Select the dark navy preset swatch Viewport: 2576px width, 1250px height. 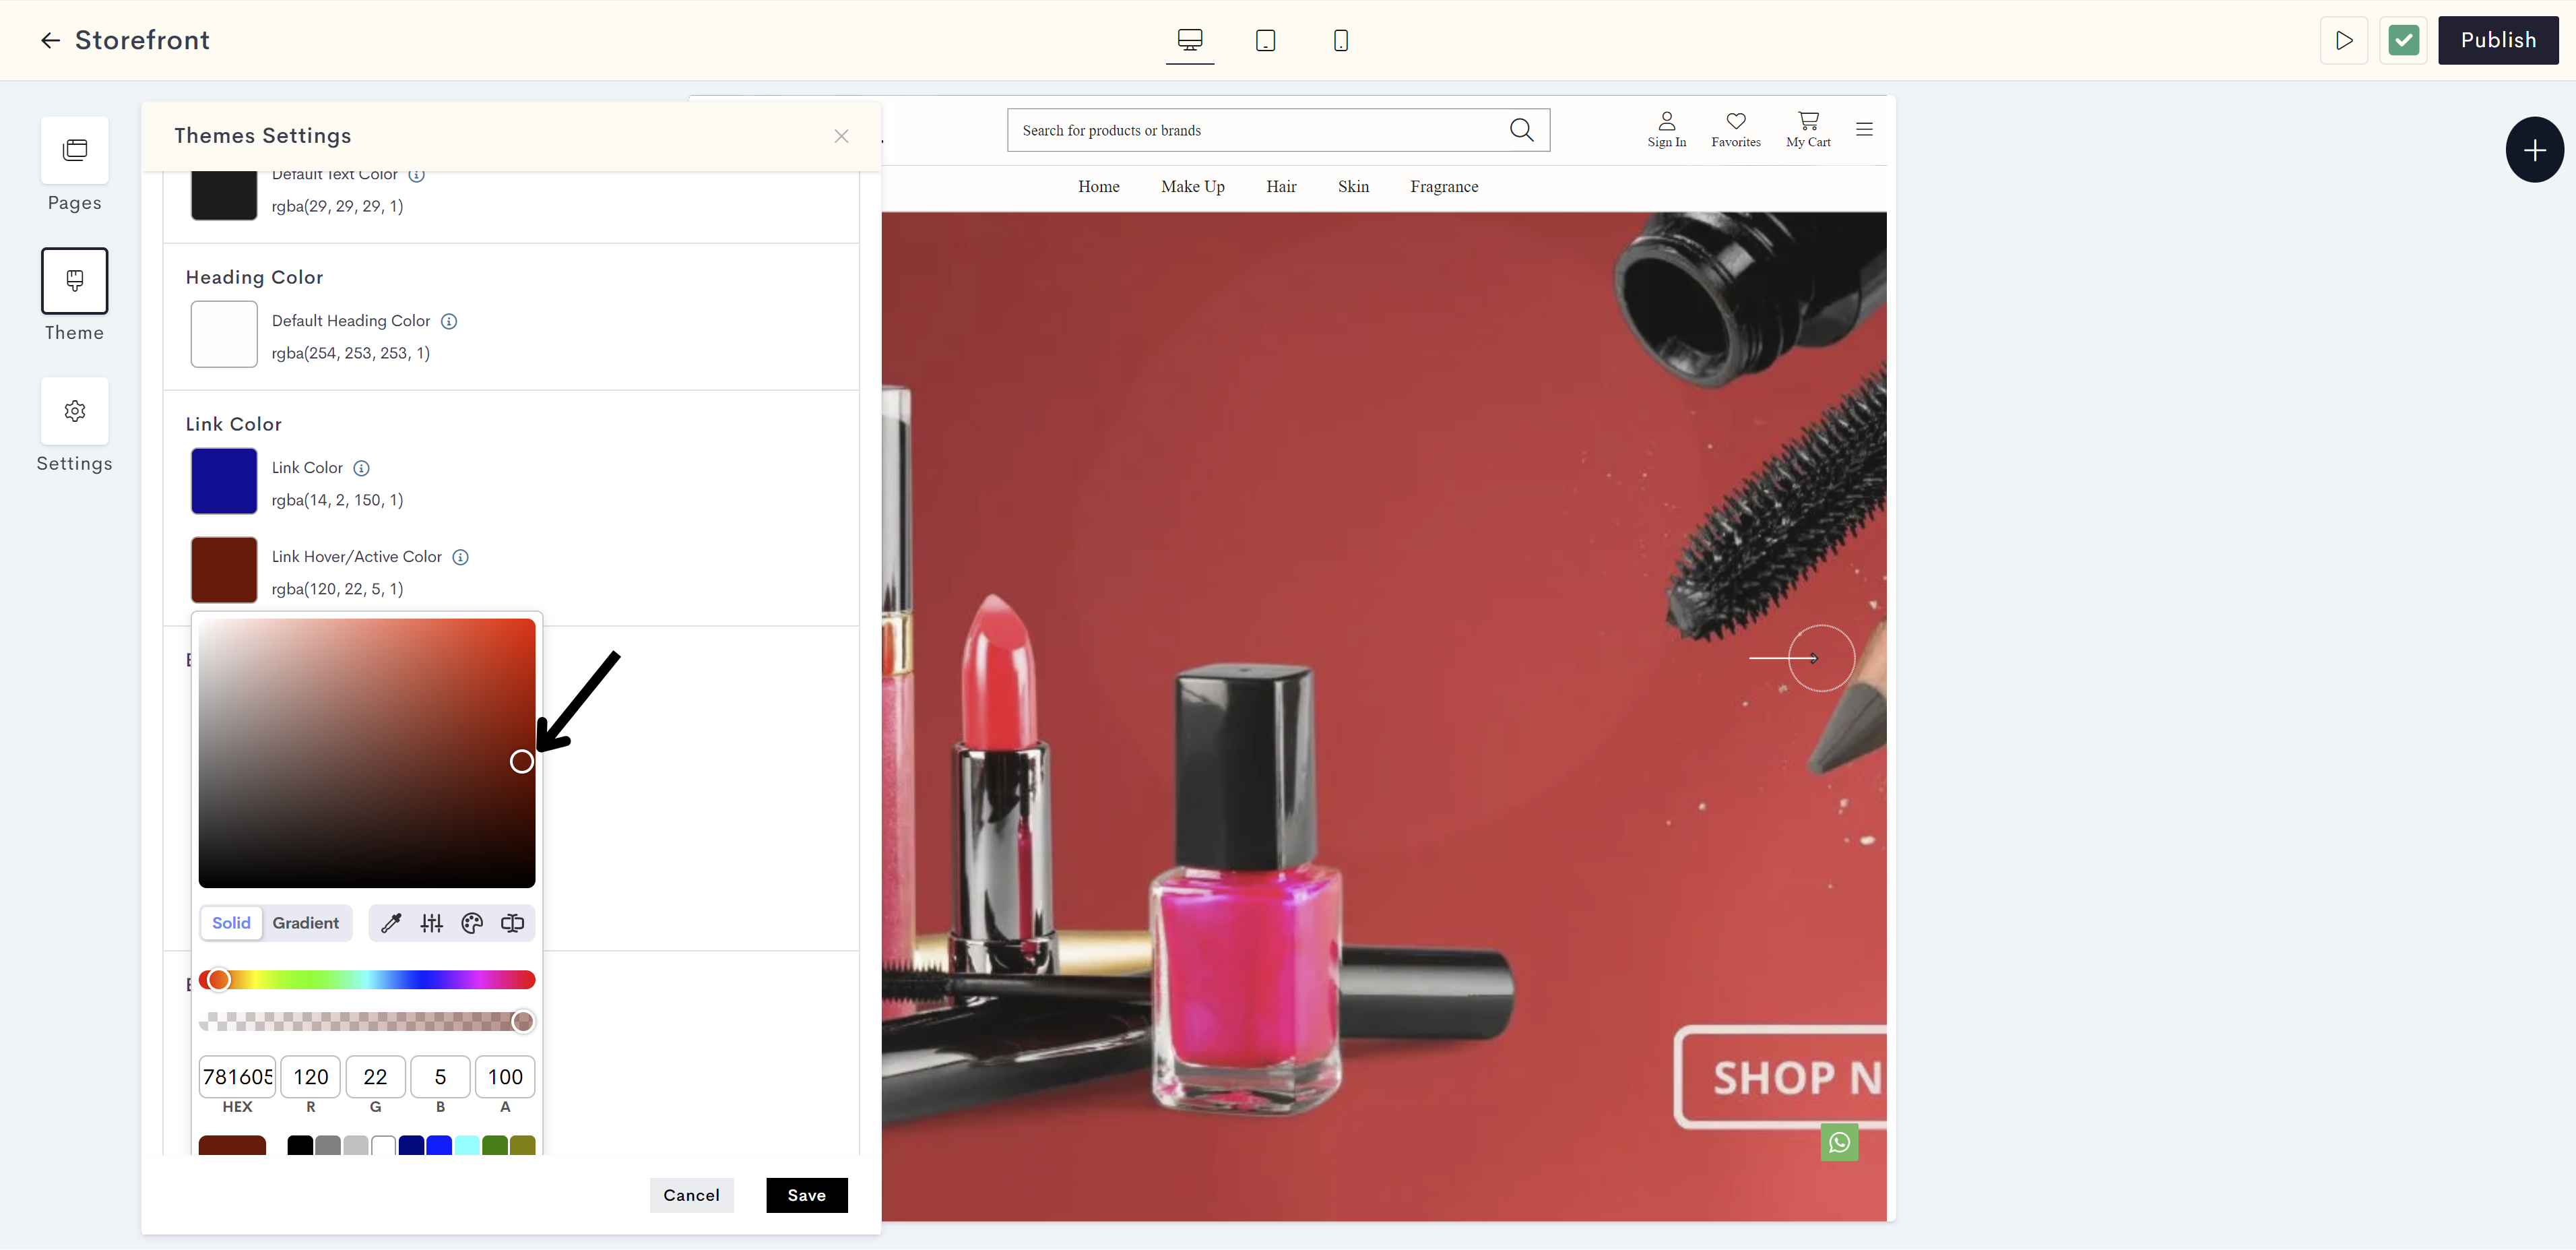pyautogui.click(x=411, y=1146)
